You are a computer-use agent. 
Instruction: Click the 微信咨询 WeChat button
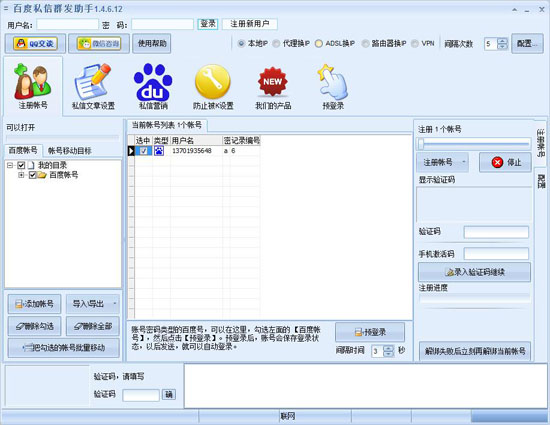coord(99,43)
